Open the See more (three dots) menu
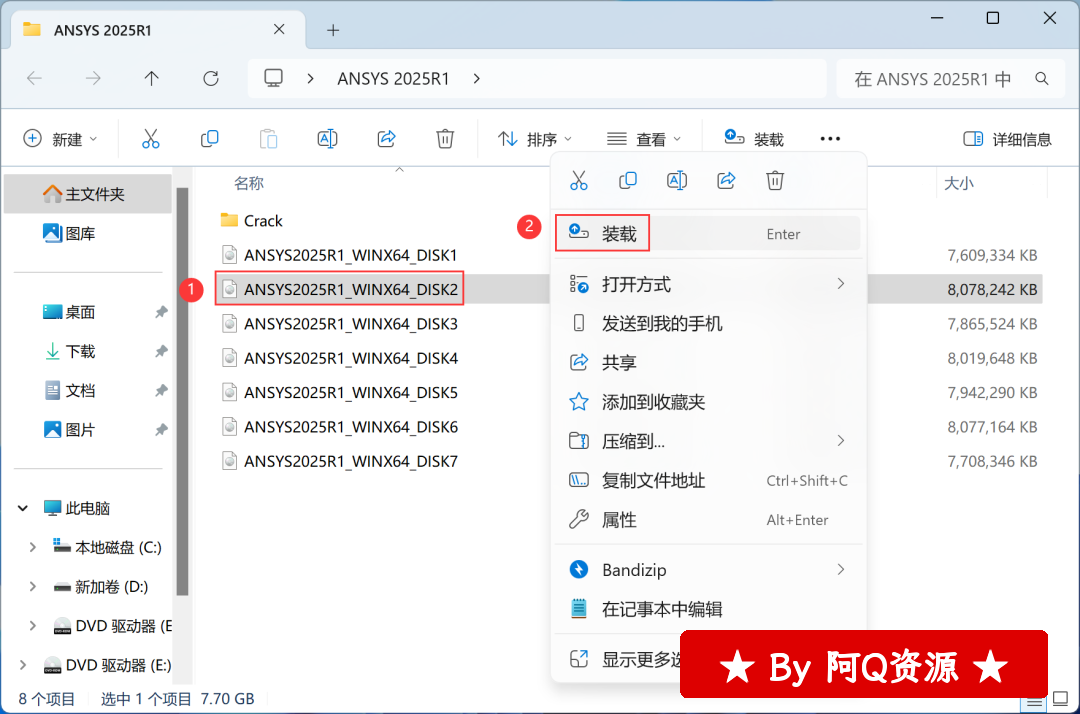Image resolution: width=1080 pixels, height=714 pixels. pos(830,139)
